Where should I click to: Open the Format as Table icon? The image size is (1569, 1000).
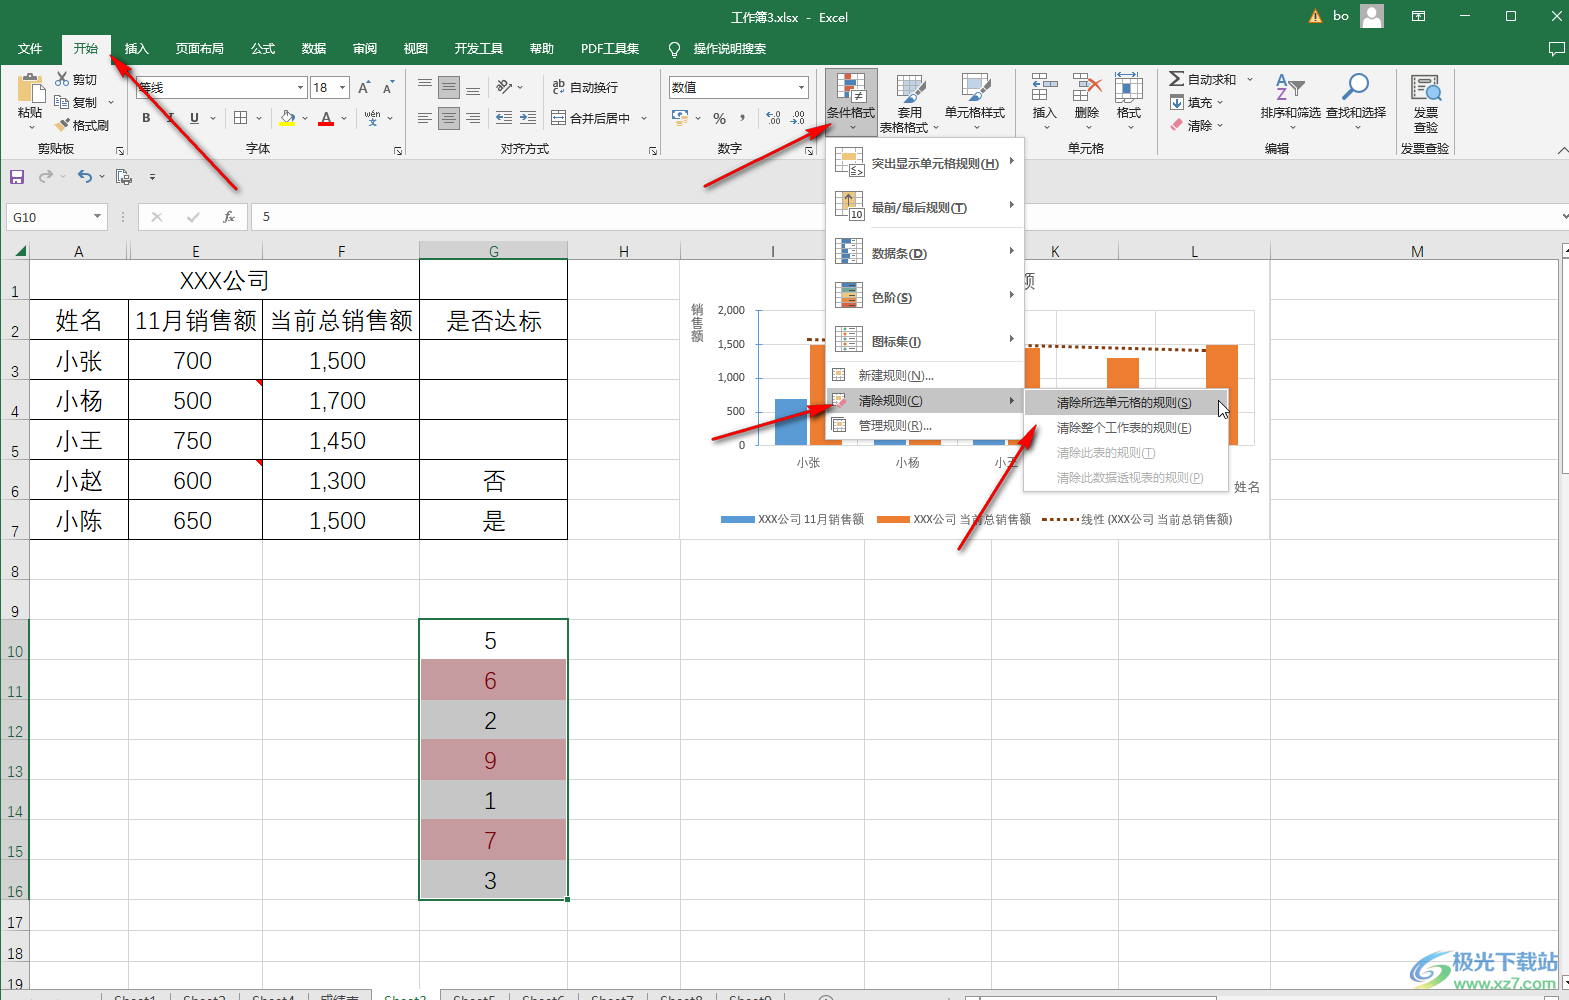pyautogui.click(x=910, y=88)
